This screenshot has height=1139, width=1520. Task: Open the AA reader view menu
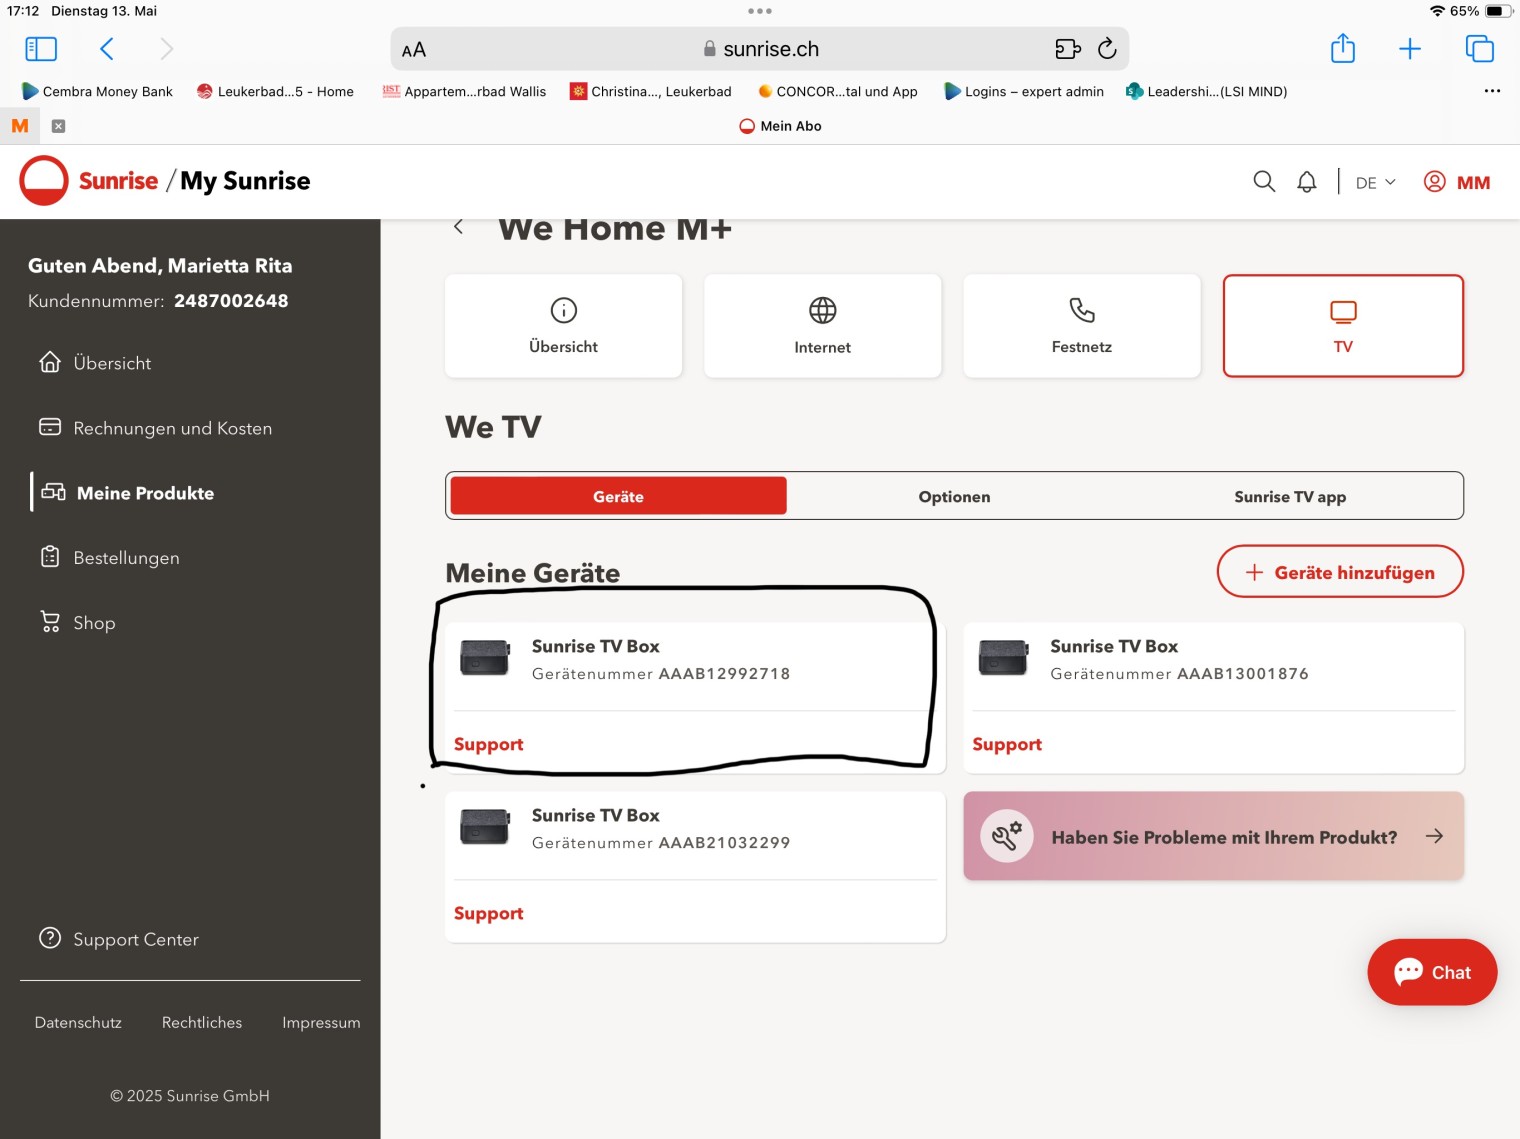[414, 50]
